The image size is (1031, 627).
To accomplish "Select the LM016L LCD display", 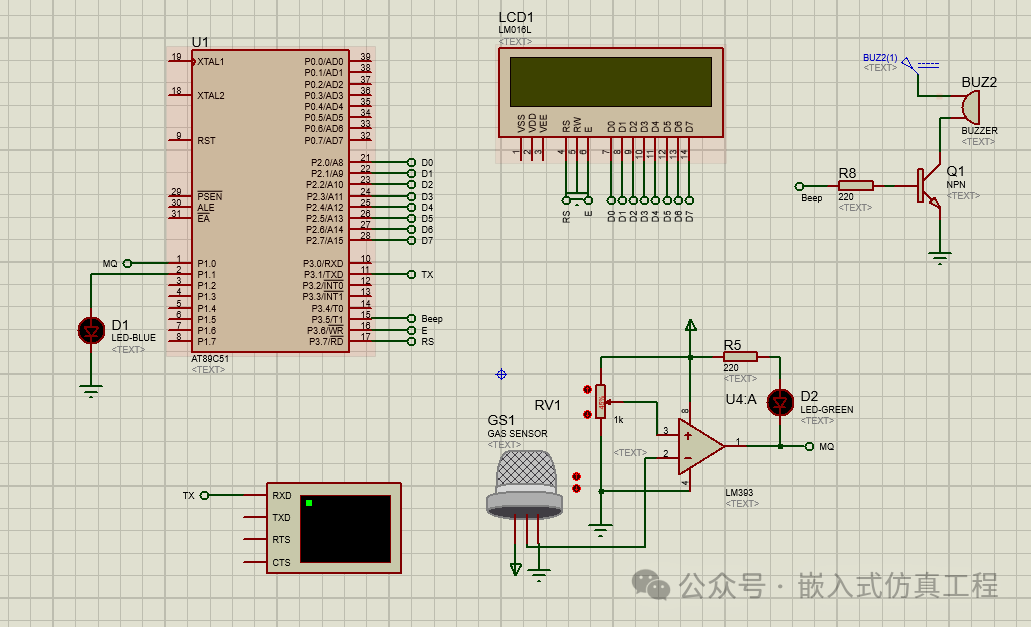I will tap(610, 90).
